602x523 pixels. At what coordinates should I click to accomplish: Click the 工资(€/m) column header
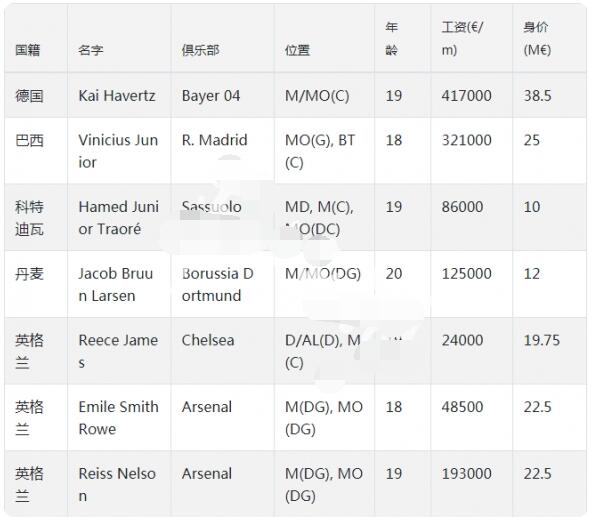tap(463, 39)
